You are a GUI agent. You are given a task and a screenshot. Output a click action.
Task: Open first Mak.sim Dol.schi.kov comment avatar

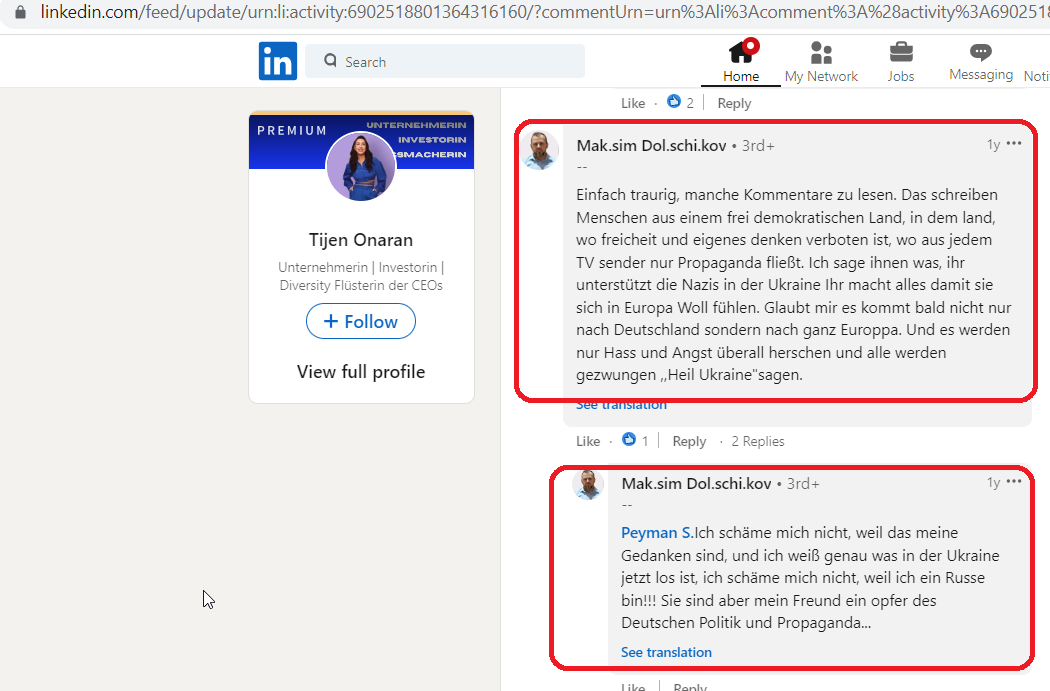(x=540, y=151)
